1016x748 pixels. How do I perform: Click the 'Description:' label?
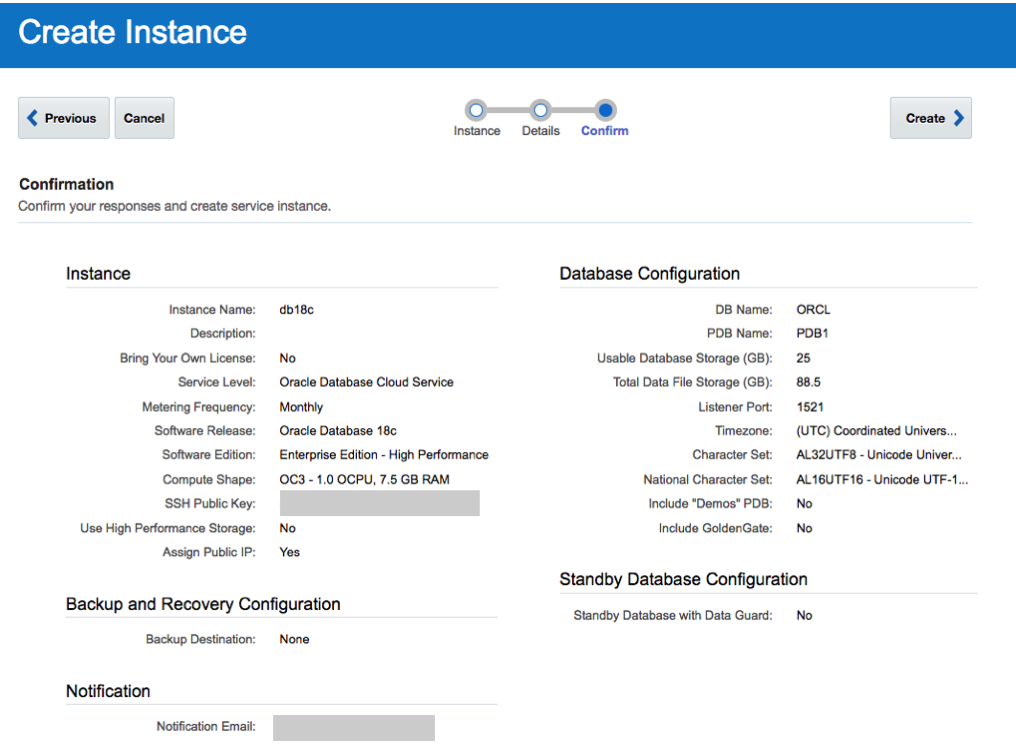[223, 333]
